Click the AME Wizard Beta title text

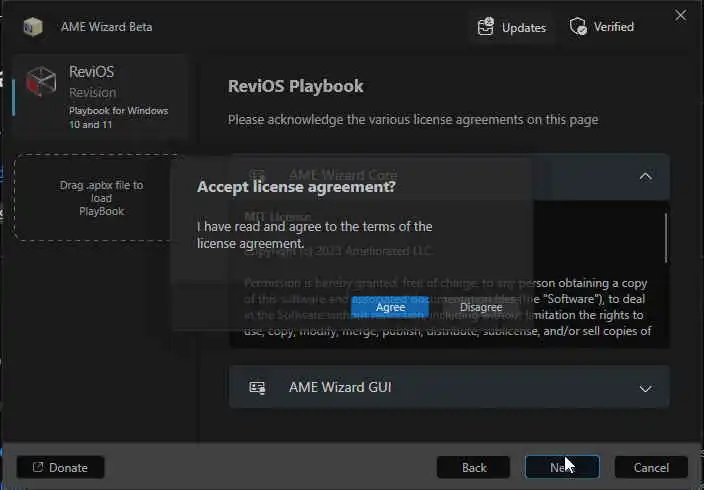(x=106, y=27)
